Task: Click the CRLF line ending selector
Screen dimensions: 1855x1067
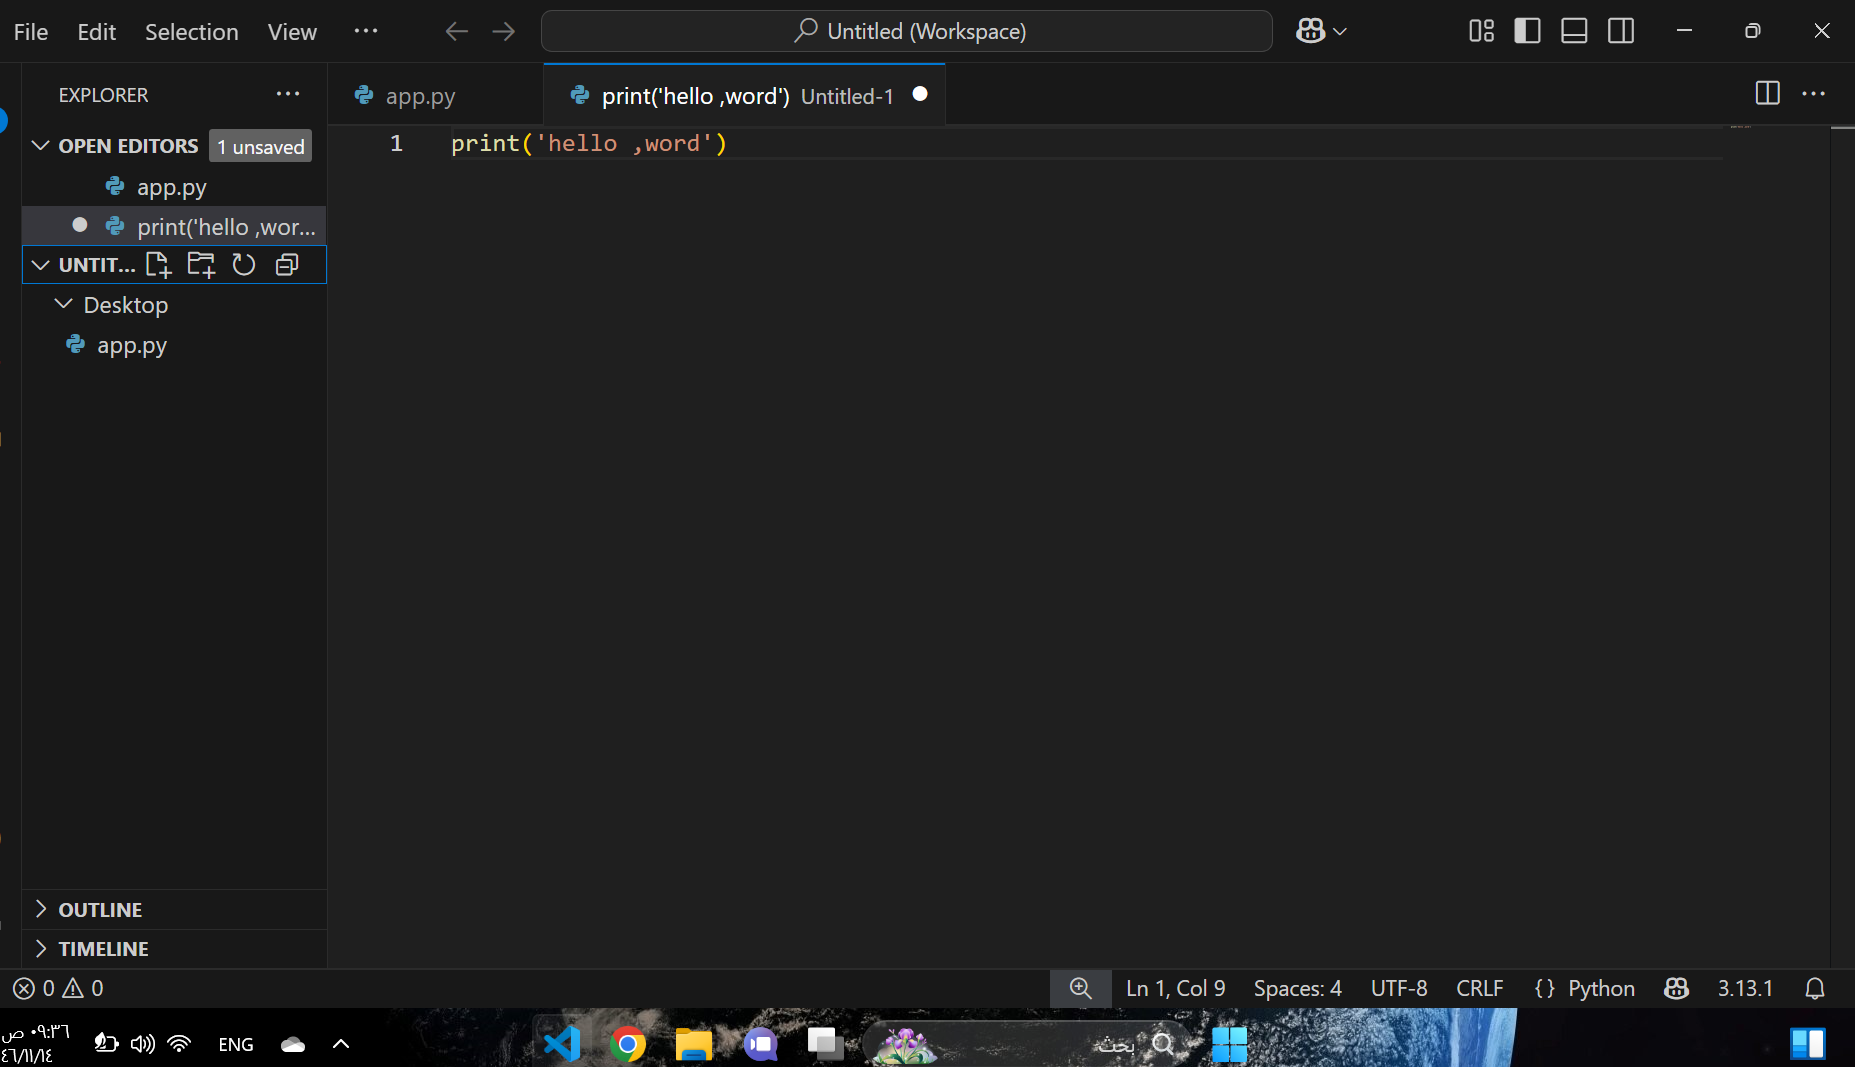Action: (x=1479, y=989)
